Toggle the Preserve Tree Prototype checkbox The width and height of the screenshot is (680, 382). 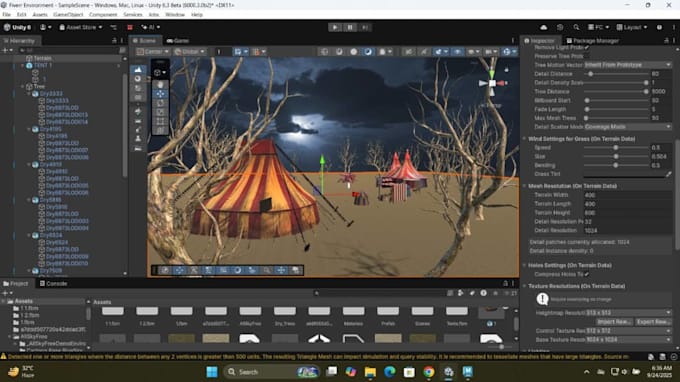coord(587,56)
